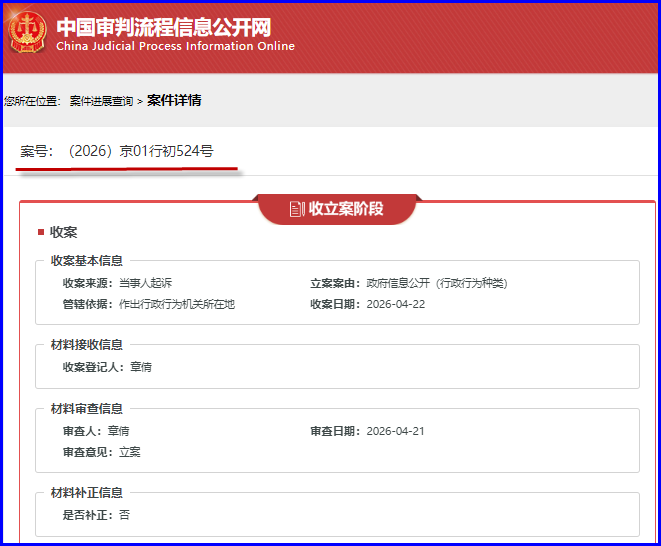Click the 中国审判流程信息公开网 site title
The width and height of the screenshot is (661, 546).
coord(163,25)
